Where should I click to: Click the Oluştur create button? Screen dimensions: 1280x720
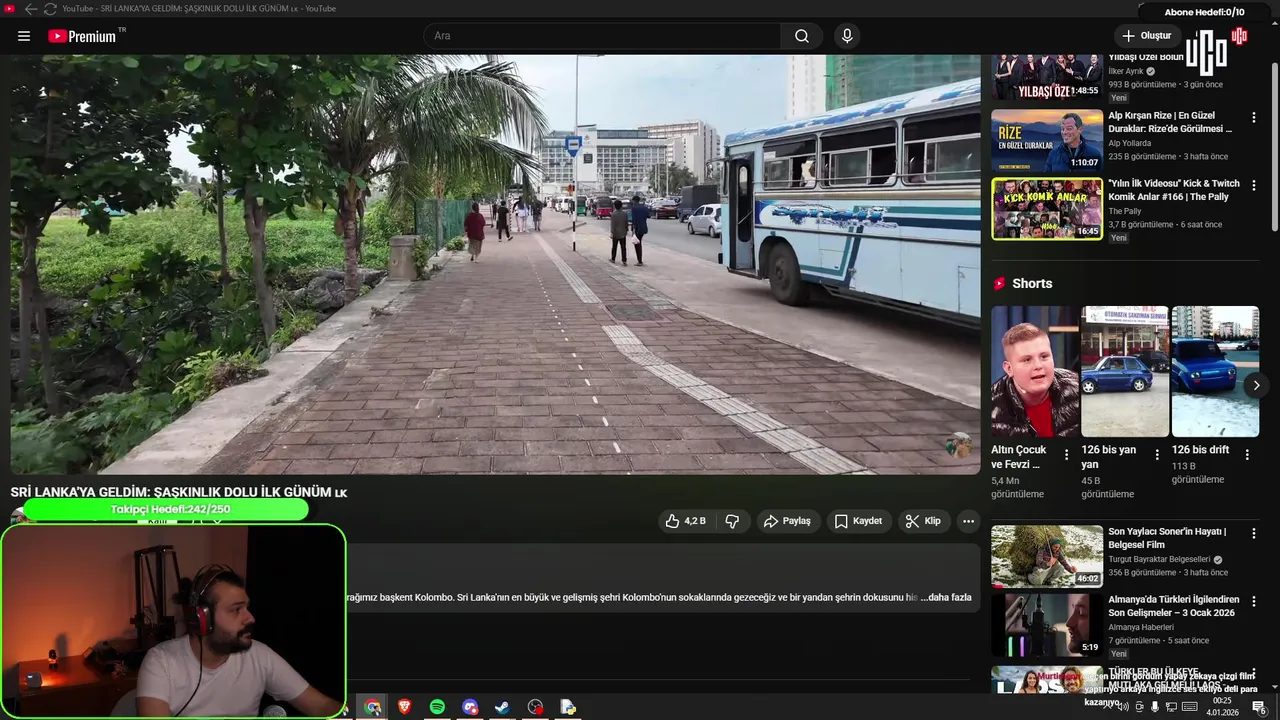click(x=1147, y=36)
